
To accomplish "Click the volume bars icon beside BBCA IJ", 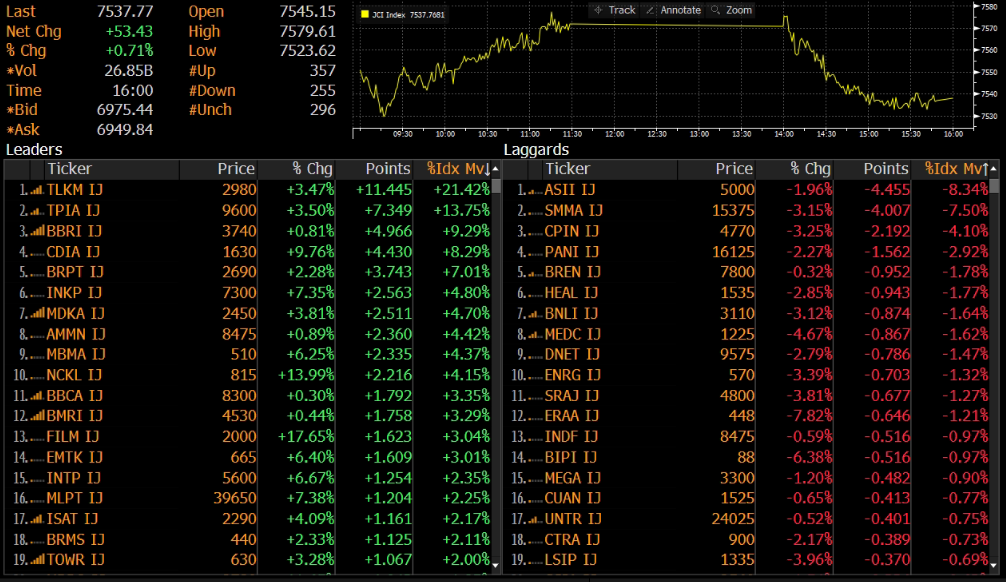I will pos(37,396).
